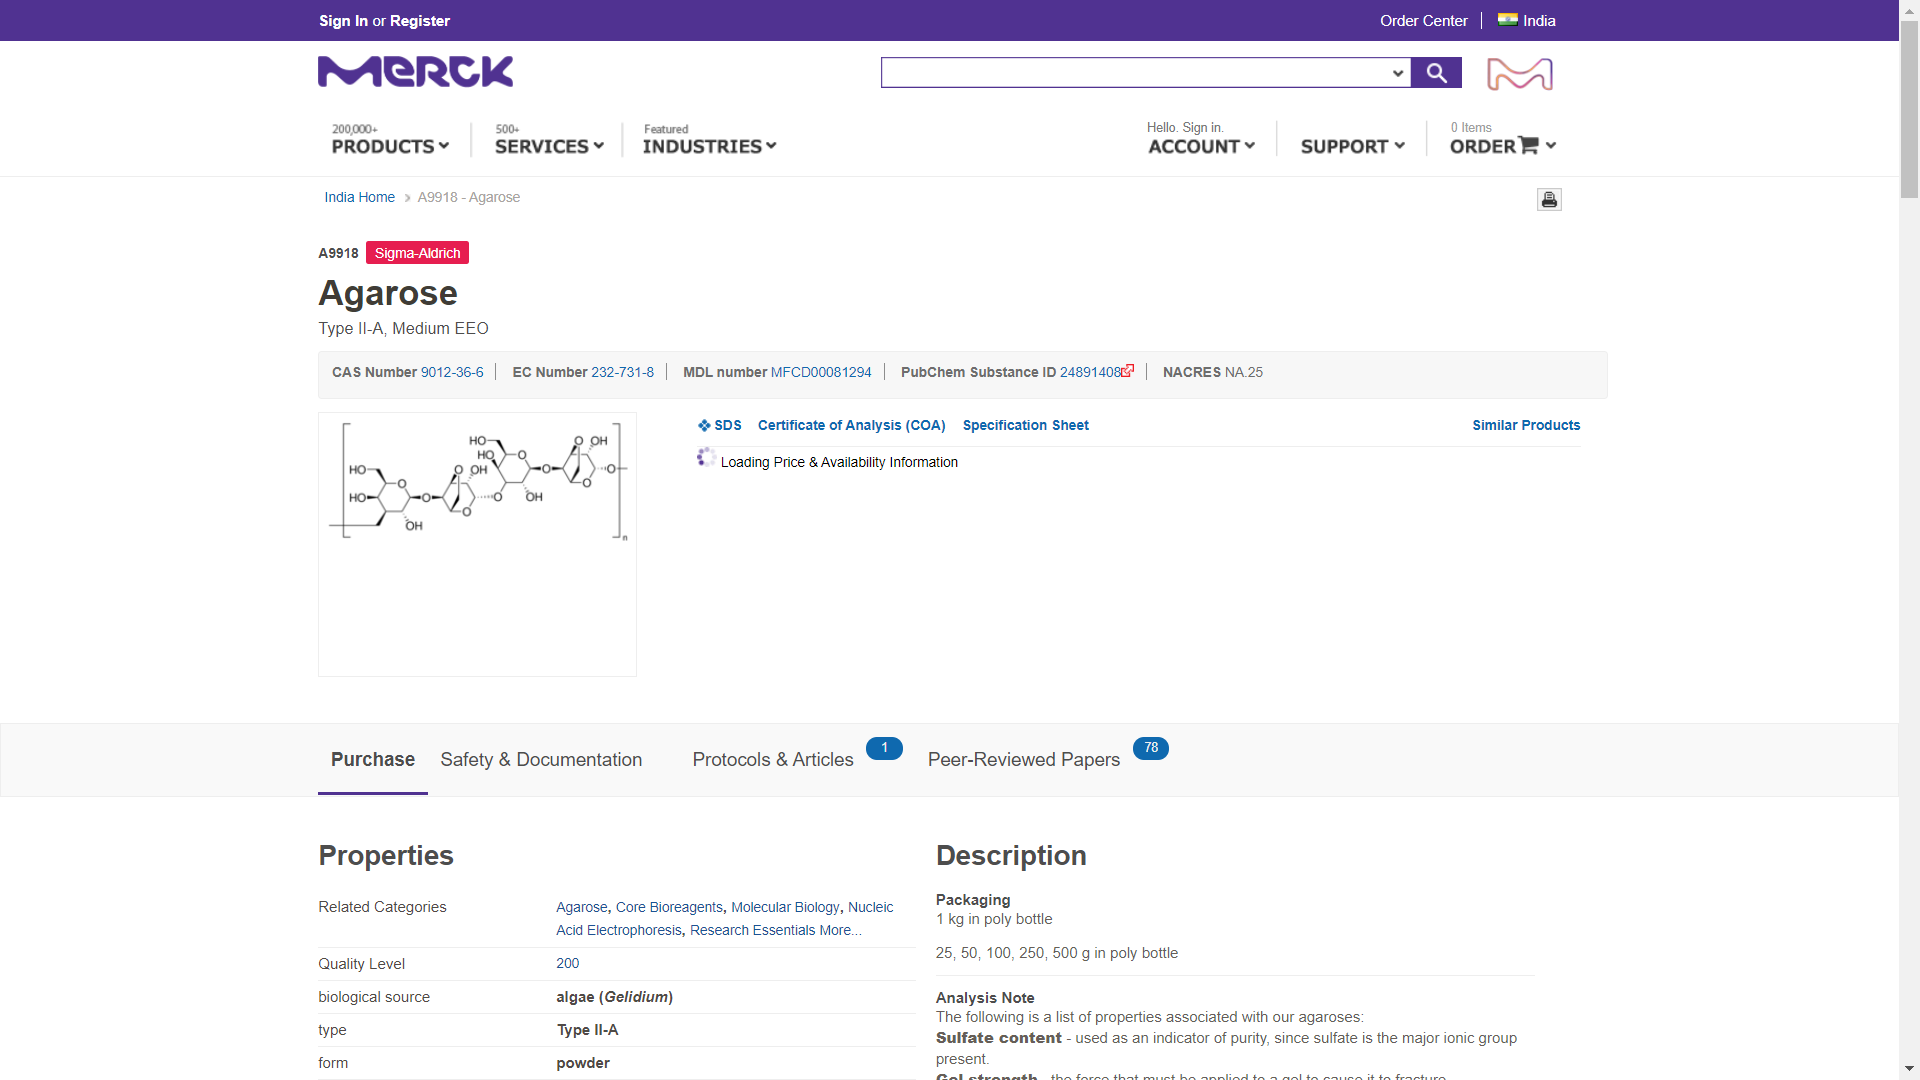Click the shopping cart icon
This screenshot has width=1920, height=1080.
1528,145
